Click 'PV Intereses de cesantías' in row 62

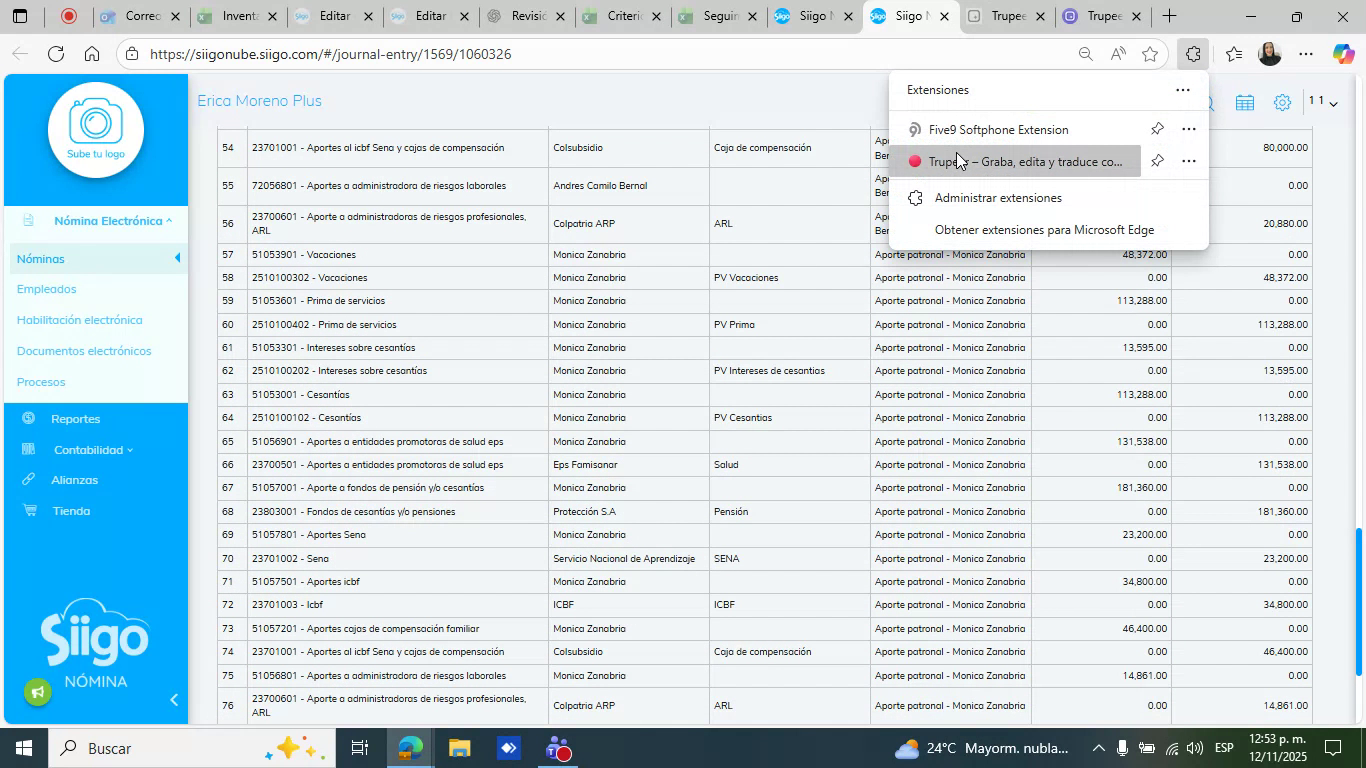click(769, 371)
